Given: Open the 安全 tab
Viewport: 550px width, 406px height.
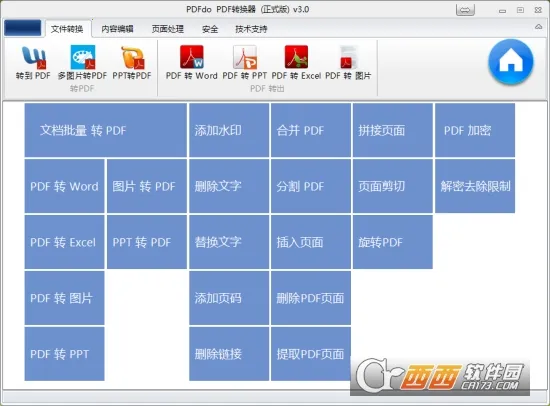Looking at the screenshot, I should point(210,29).
